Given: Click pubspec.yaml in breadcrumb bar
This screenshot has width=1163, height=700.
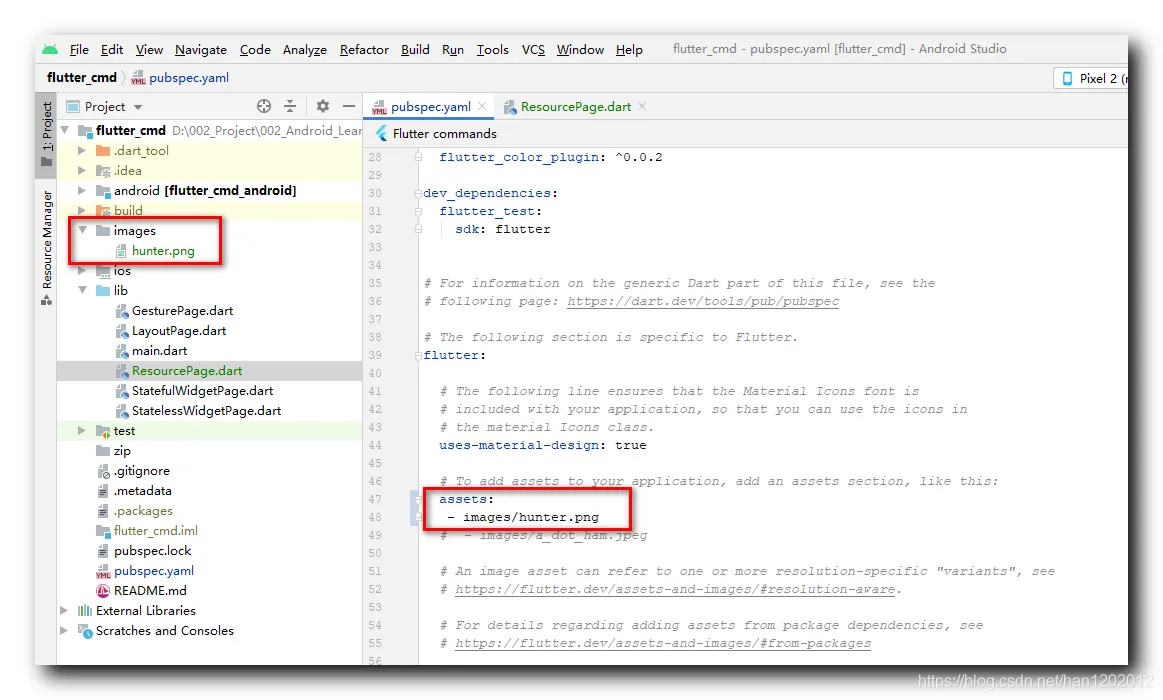Looking at the screenshot, I should click(188, 77).
